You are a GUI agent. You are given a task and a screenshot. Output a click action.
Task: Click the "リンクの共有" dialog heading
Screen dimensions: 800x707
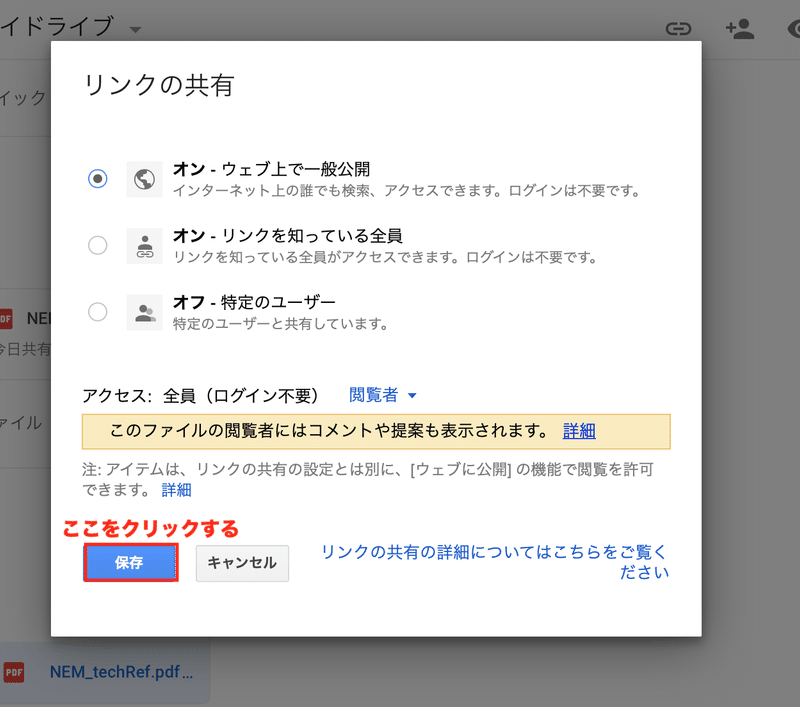[x=159, y=85]
